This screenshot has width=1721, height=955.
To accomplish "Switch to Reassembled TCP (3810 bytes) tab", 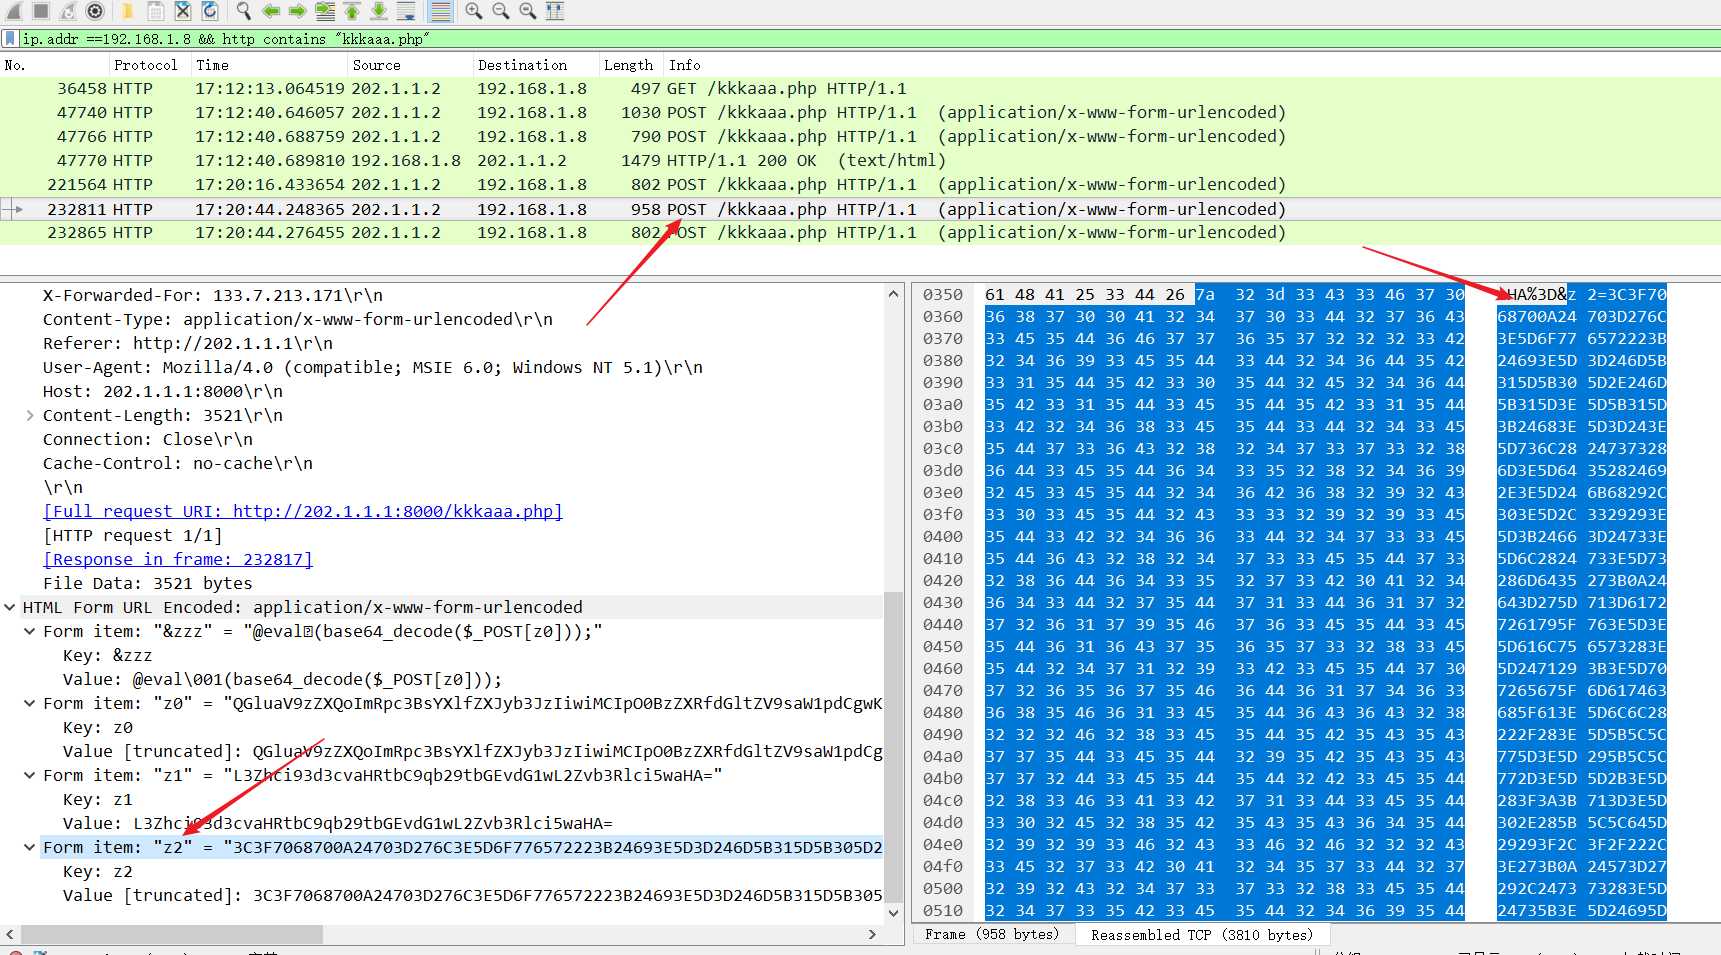I will (x=1202, y=934).
